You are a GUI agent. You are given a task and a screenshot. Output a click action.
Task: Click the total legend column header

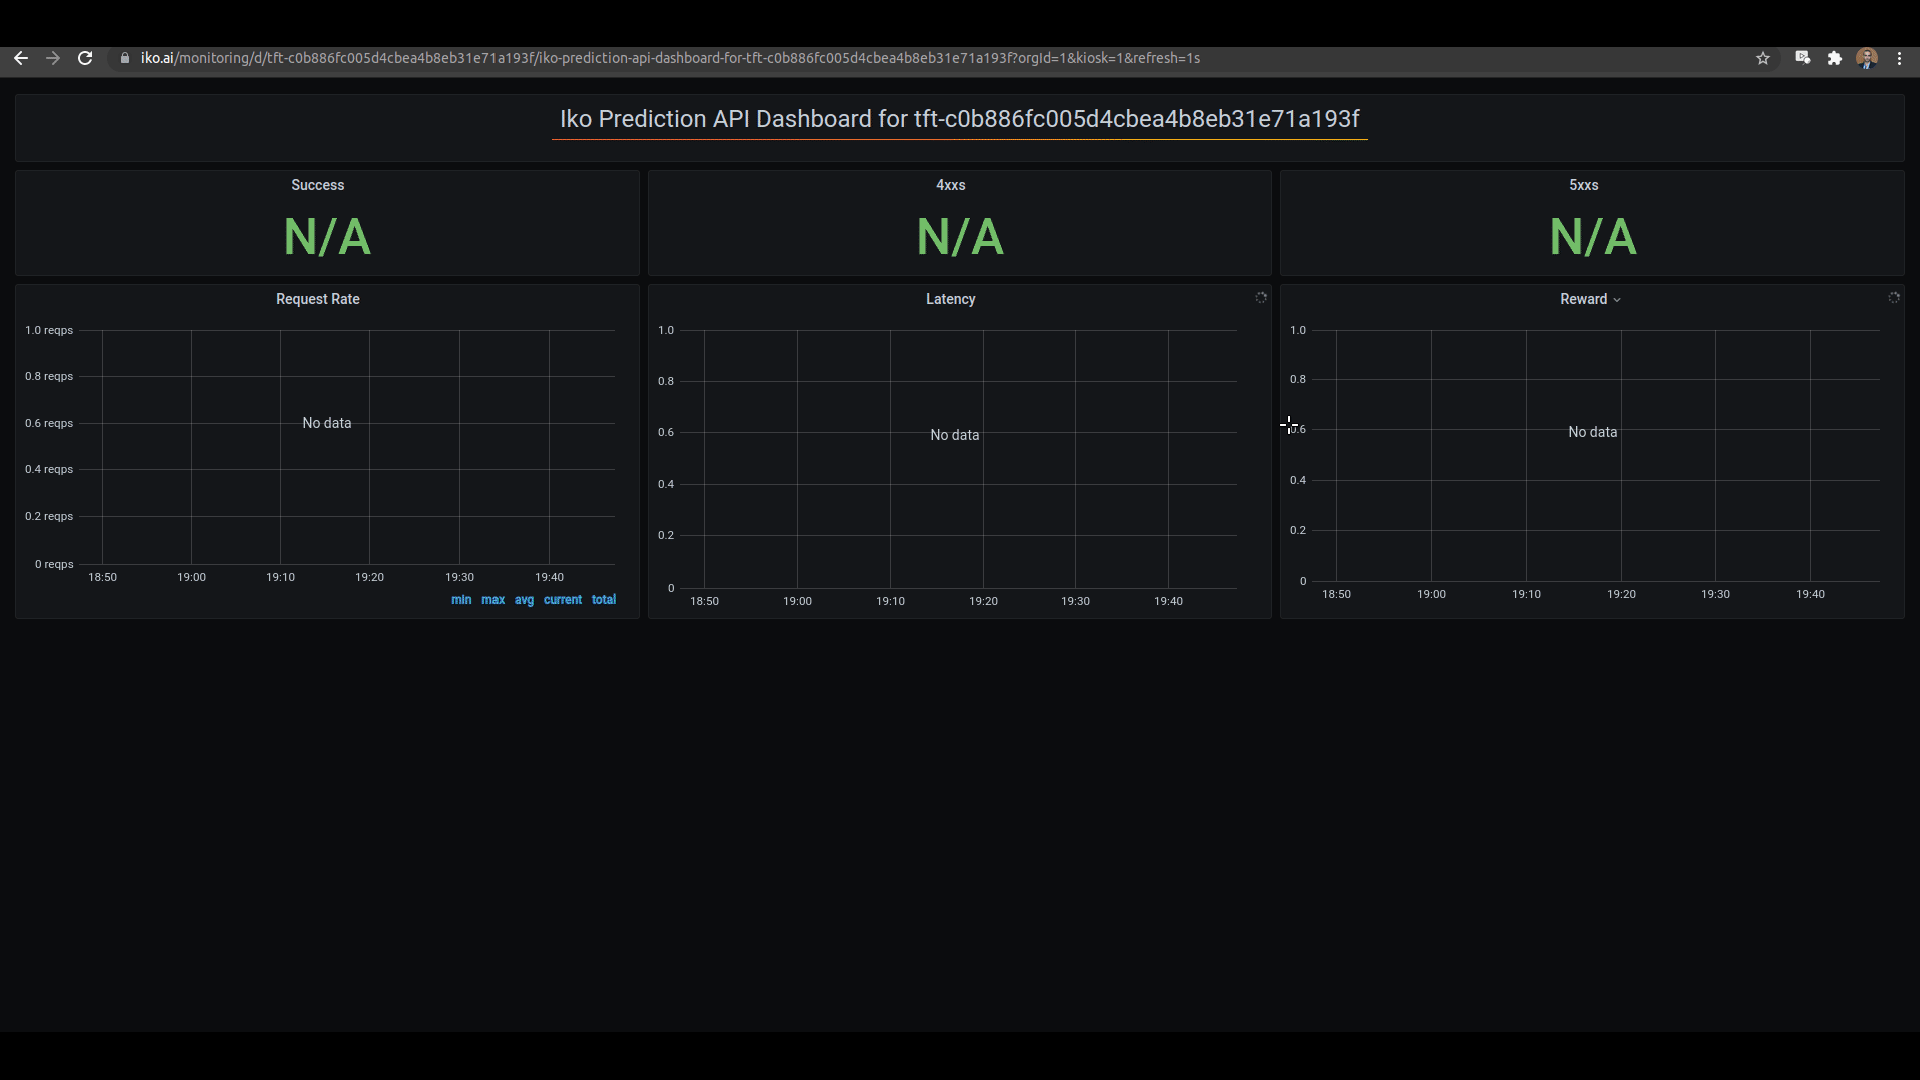point(604,600)
